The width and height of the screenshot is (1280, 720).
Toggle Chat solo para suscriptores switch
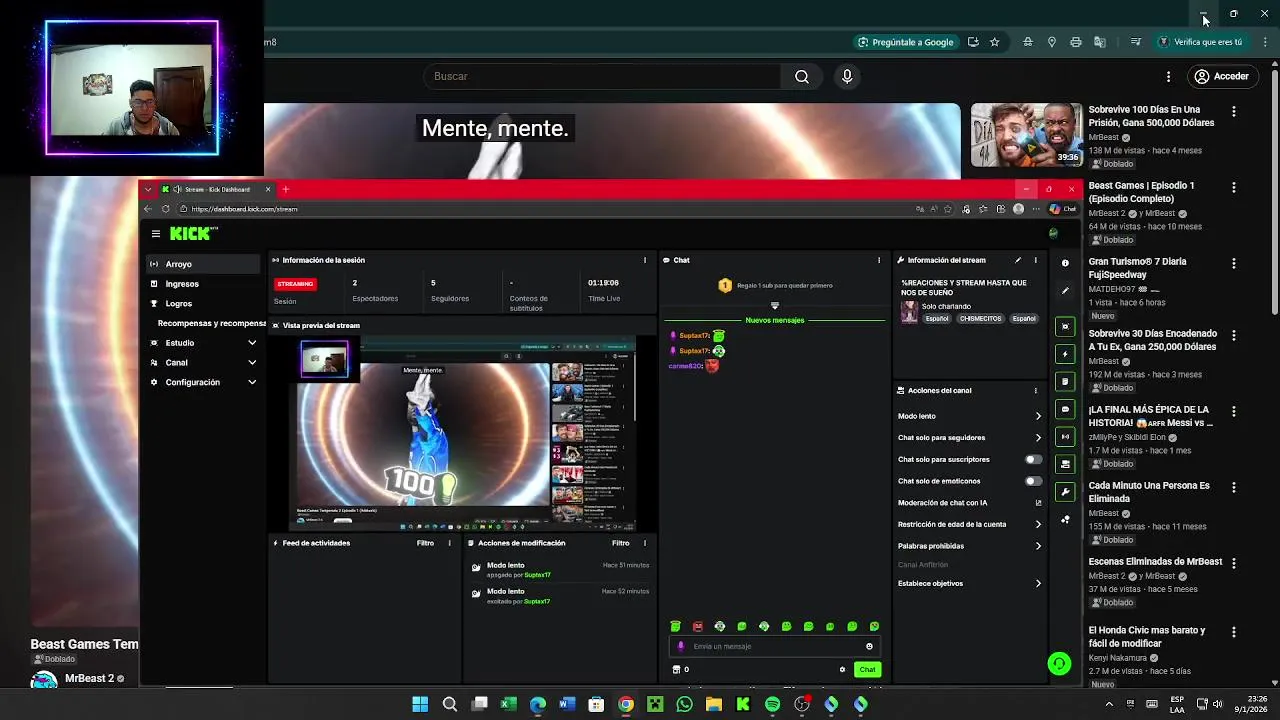(1033, 460)
